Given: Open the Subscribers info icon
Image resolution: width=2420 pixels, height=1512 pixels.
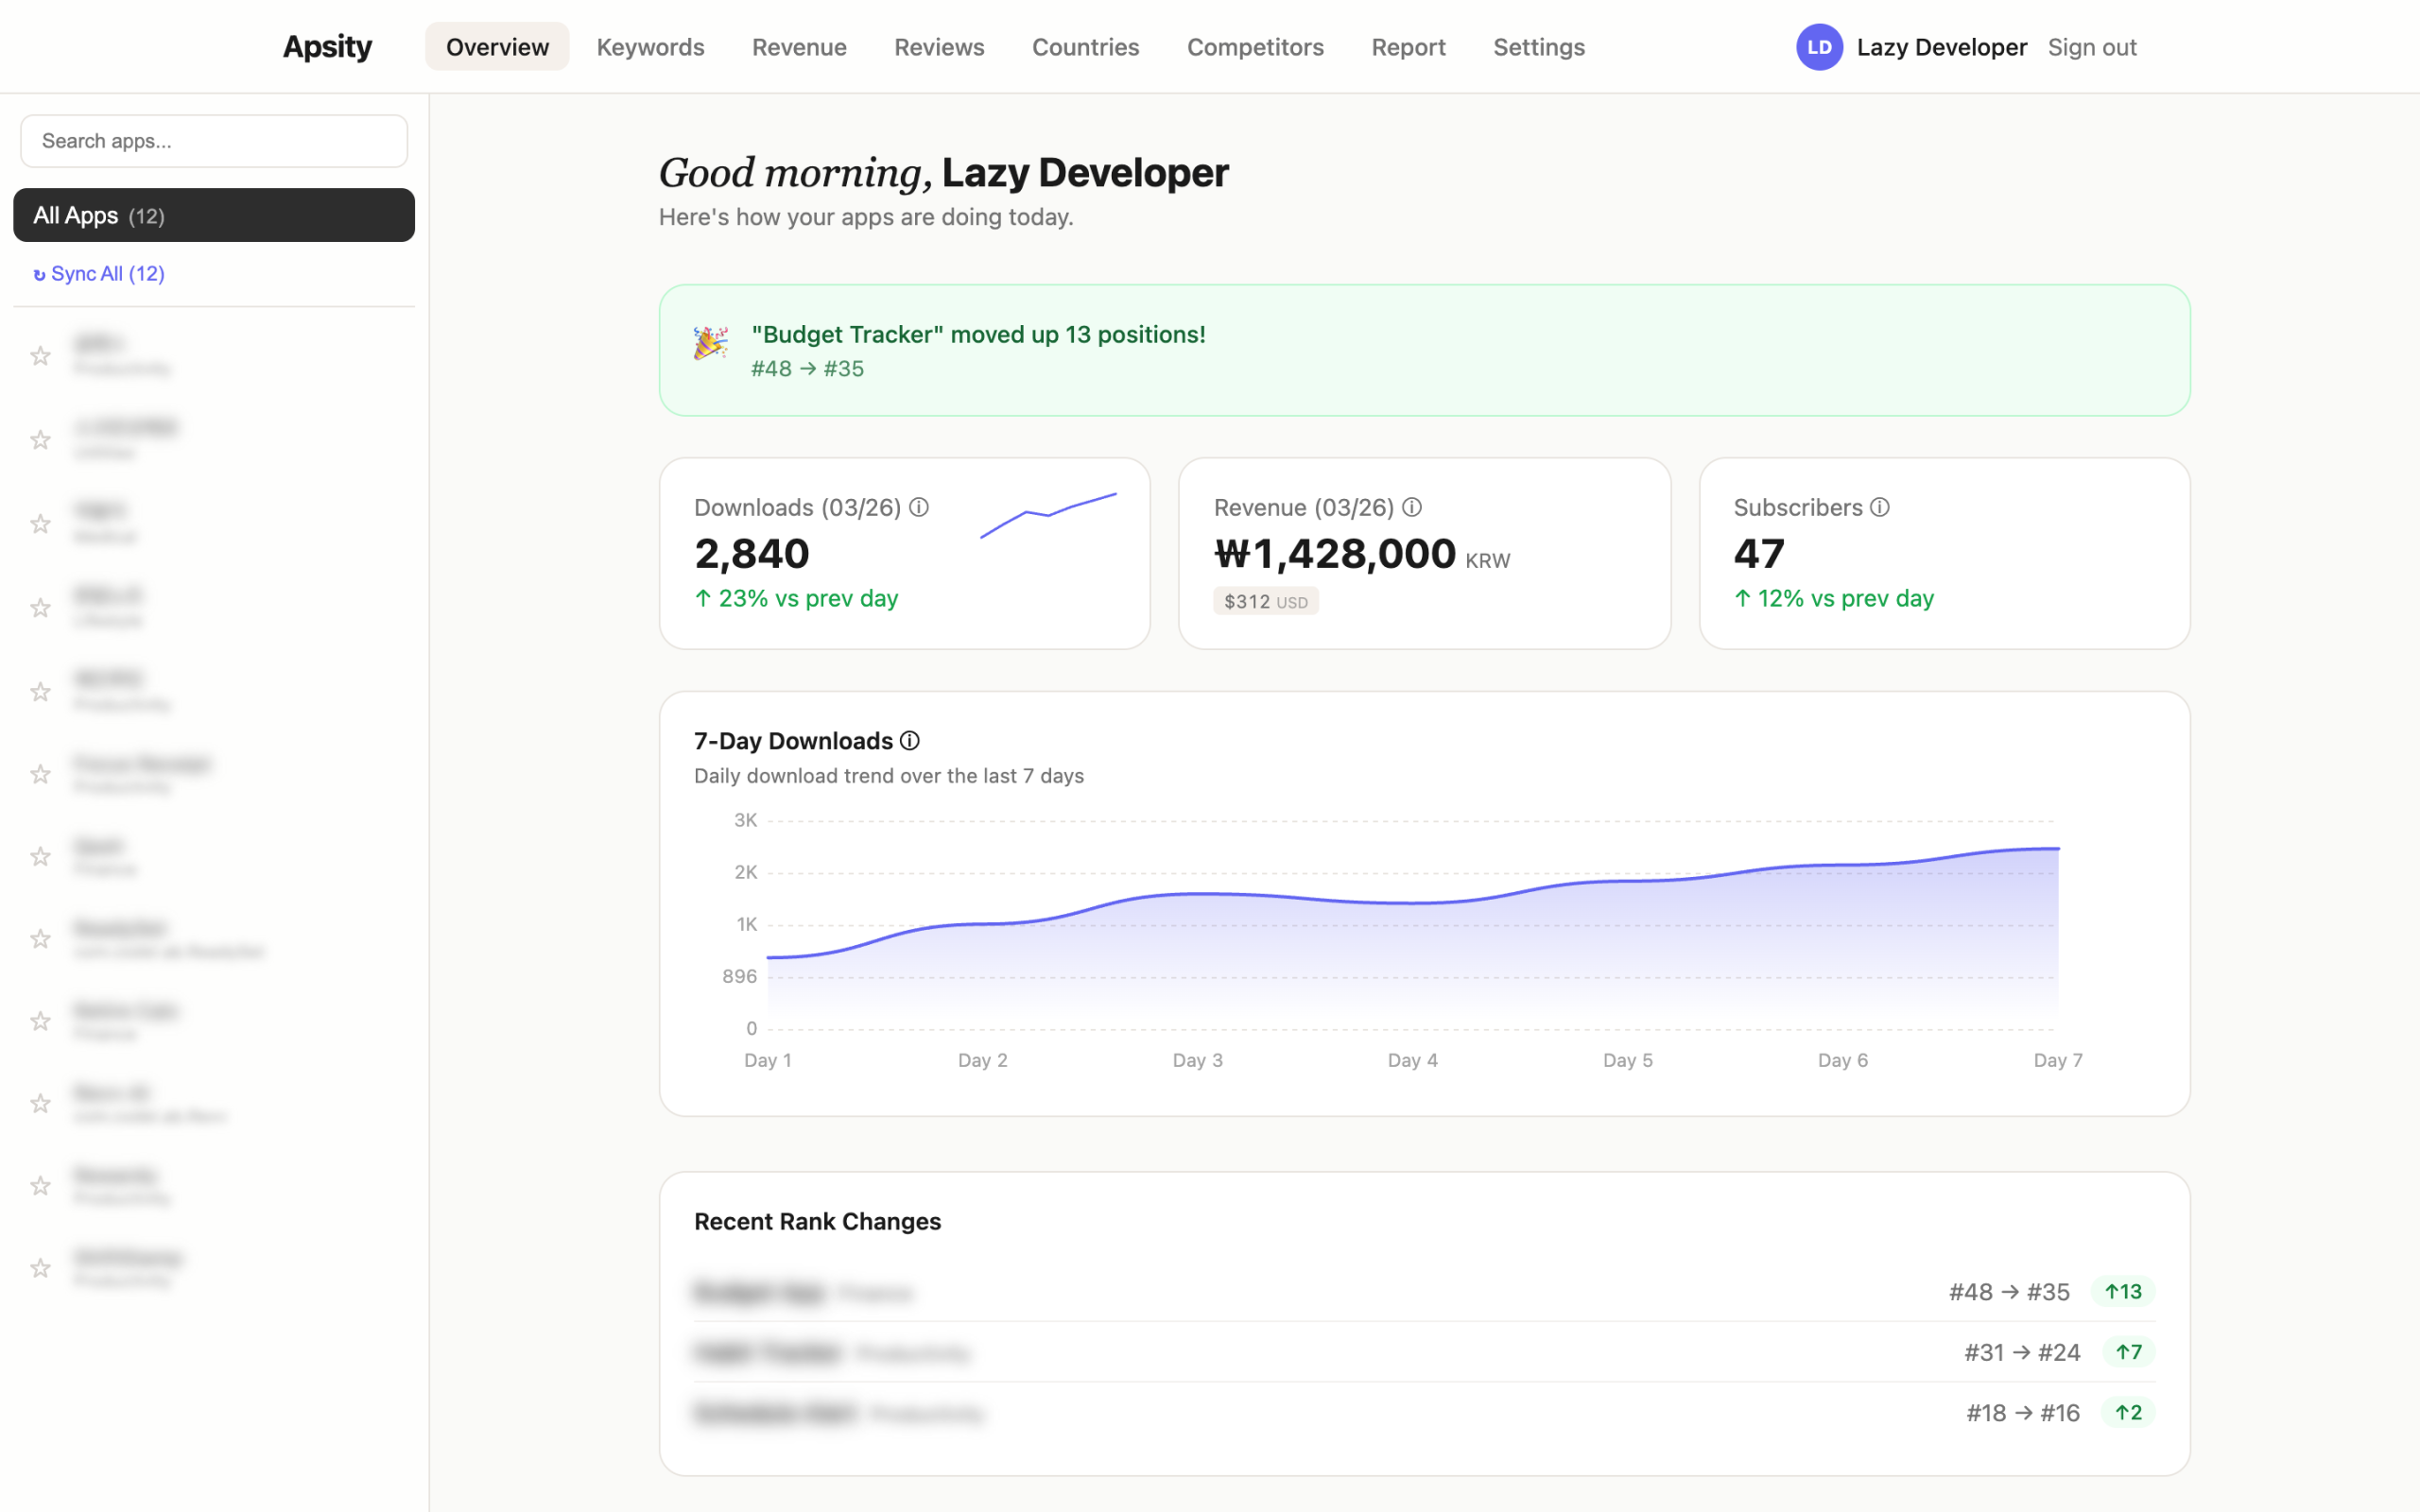Looking at the screenshot, I should pyautogui.click(x=1879, y=507).
